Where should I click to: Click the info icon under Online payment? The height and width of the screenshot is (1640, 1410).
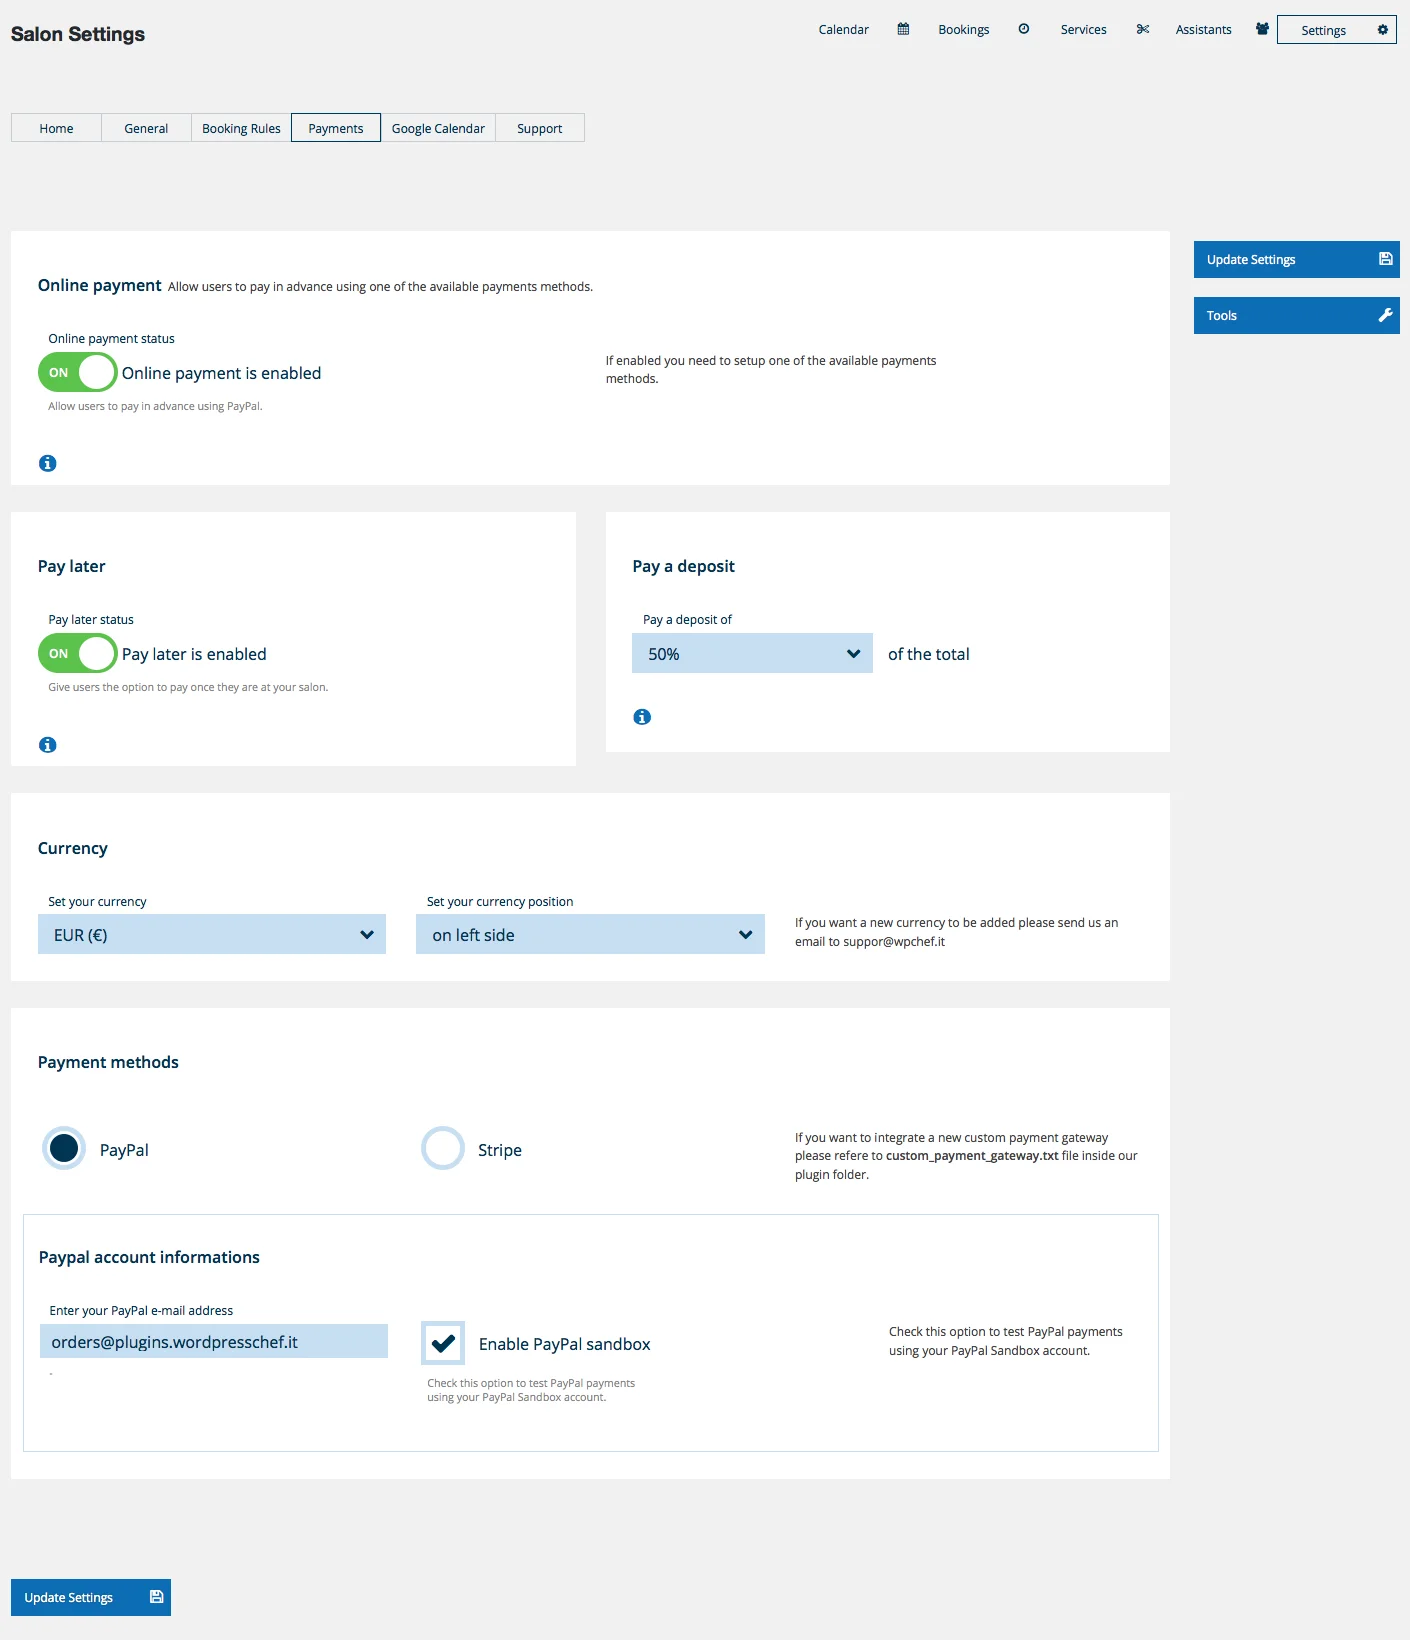47,463
